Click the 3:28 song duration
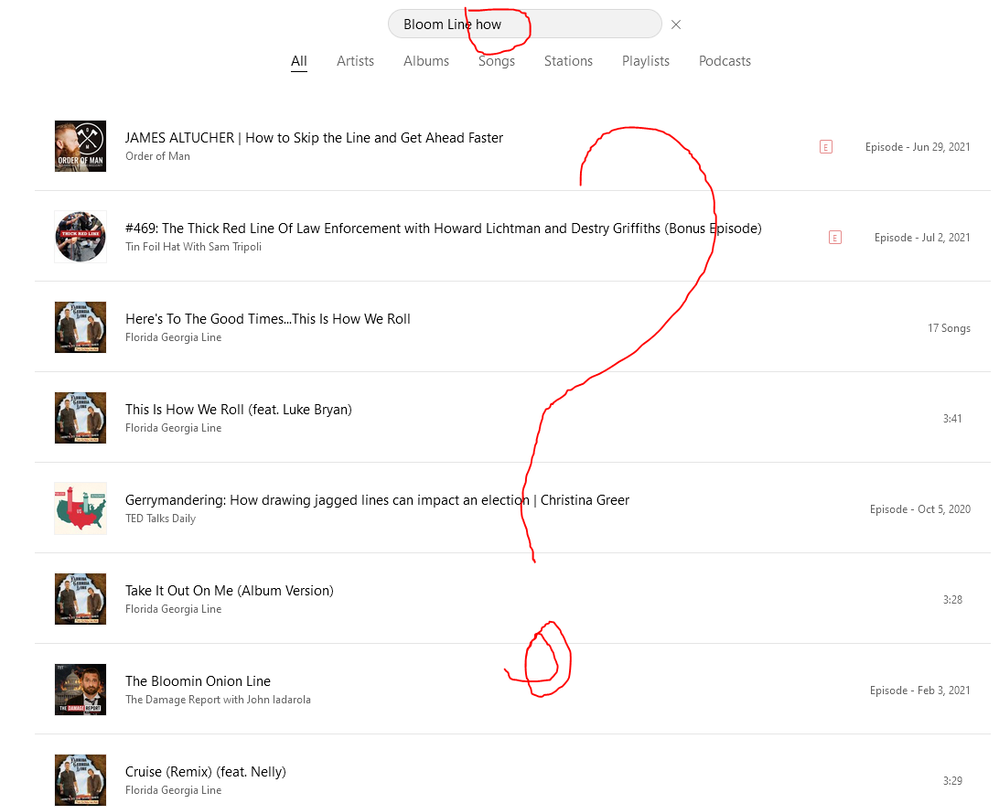 [952, 600]
